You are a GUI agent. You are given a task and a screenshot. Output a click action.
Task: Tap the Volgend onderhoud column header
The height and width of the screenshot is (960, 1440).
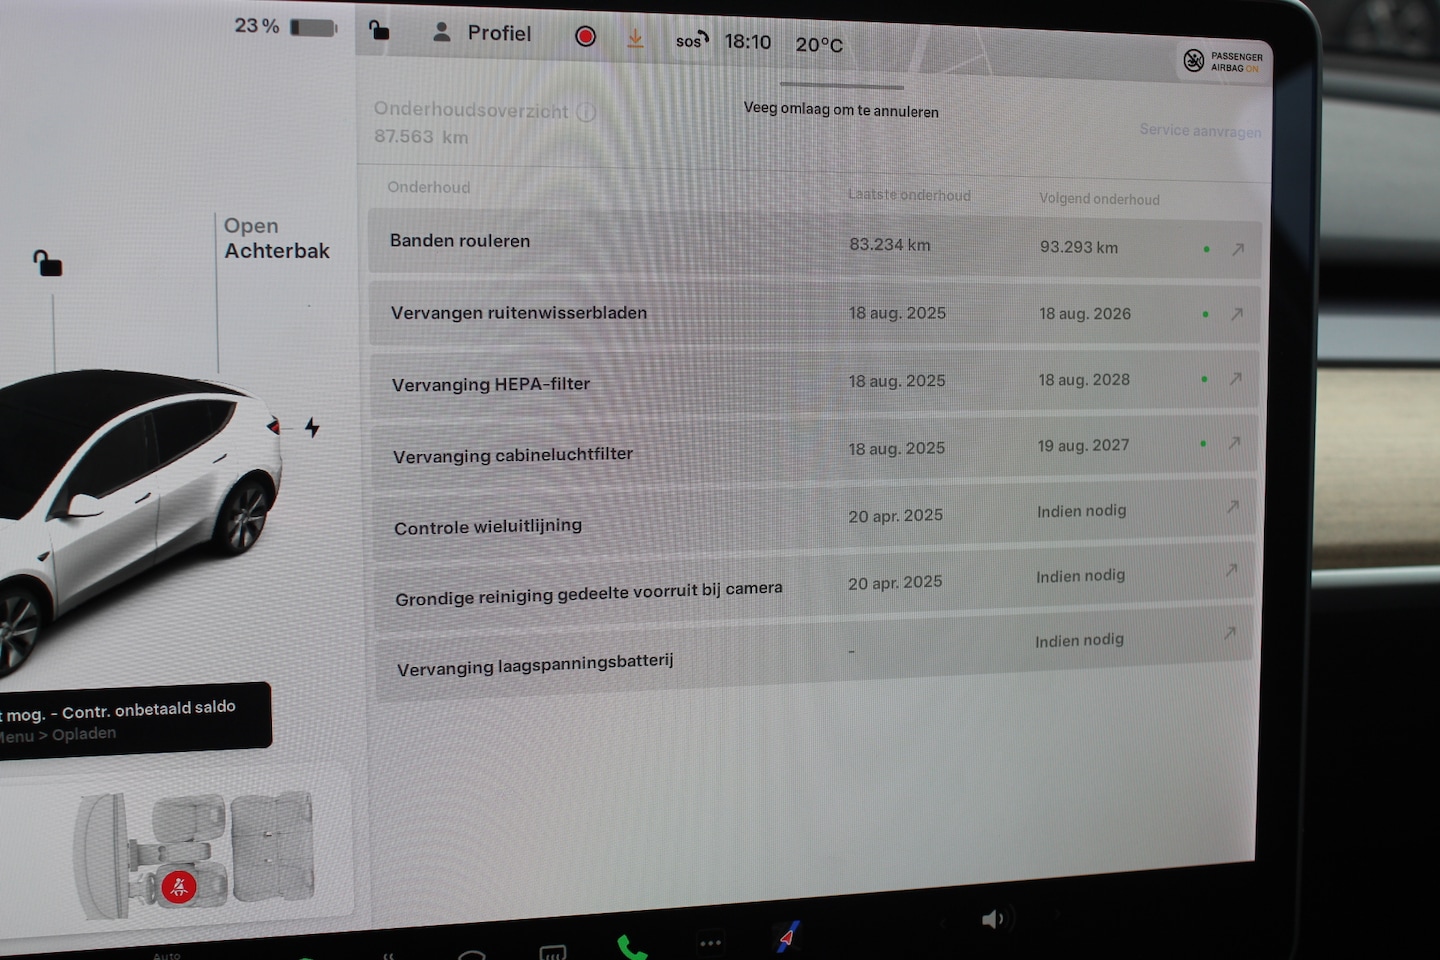pyautogui.click(x=1099, y=199)
